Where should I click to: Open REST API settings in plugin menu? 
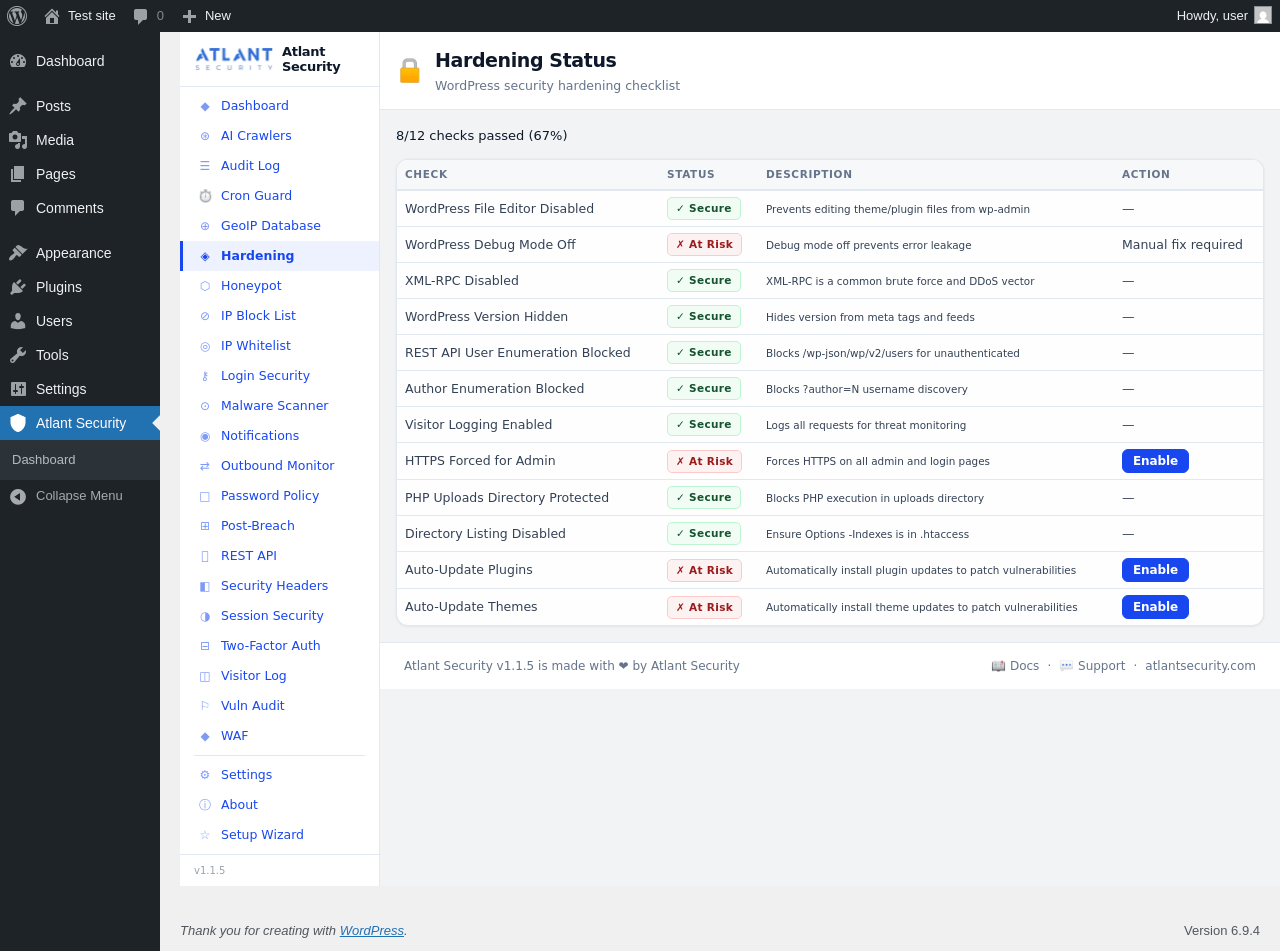pyautogui.click(x=280, y=556)
